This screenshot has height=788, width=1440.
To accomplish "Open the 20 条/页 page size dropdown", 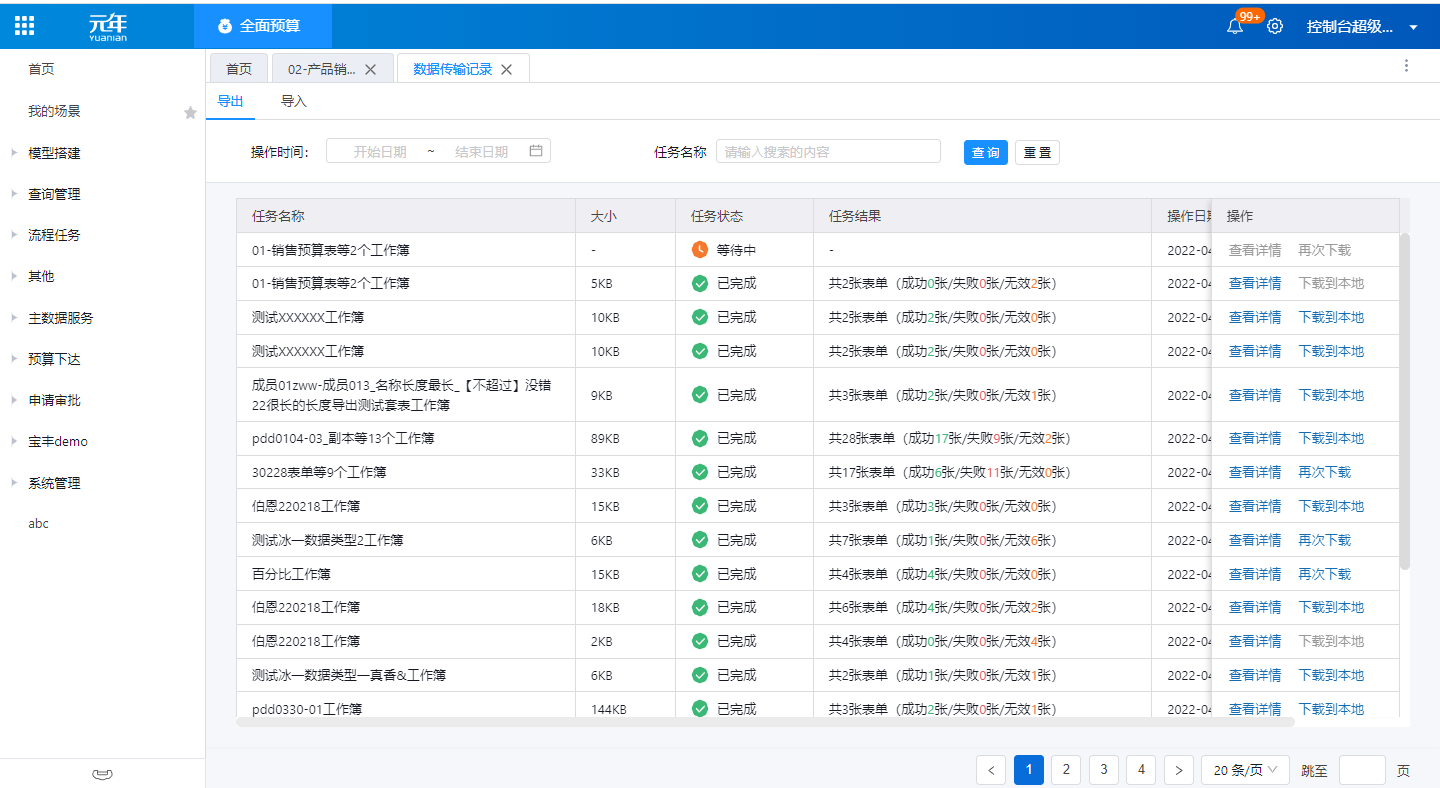I will 1245,770.
